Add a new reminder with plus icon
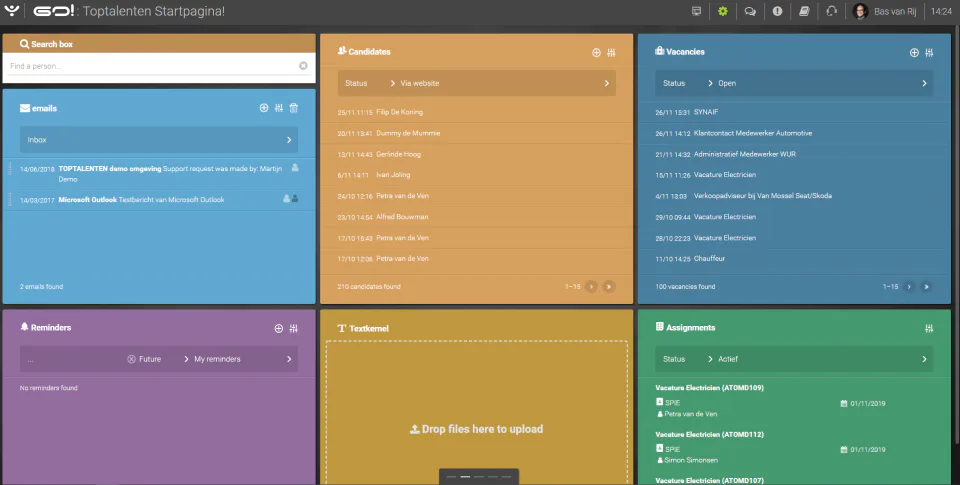Image resolution: width=960 pixels, height=485 pixels. click(279, 328)
